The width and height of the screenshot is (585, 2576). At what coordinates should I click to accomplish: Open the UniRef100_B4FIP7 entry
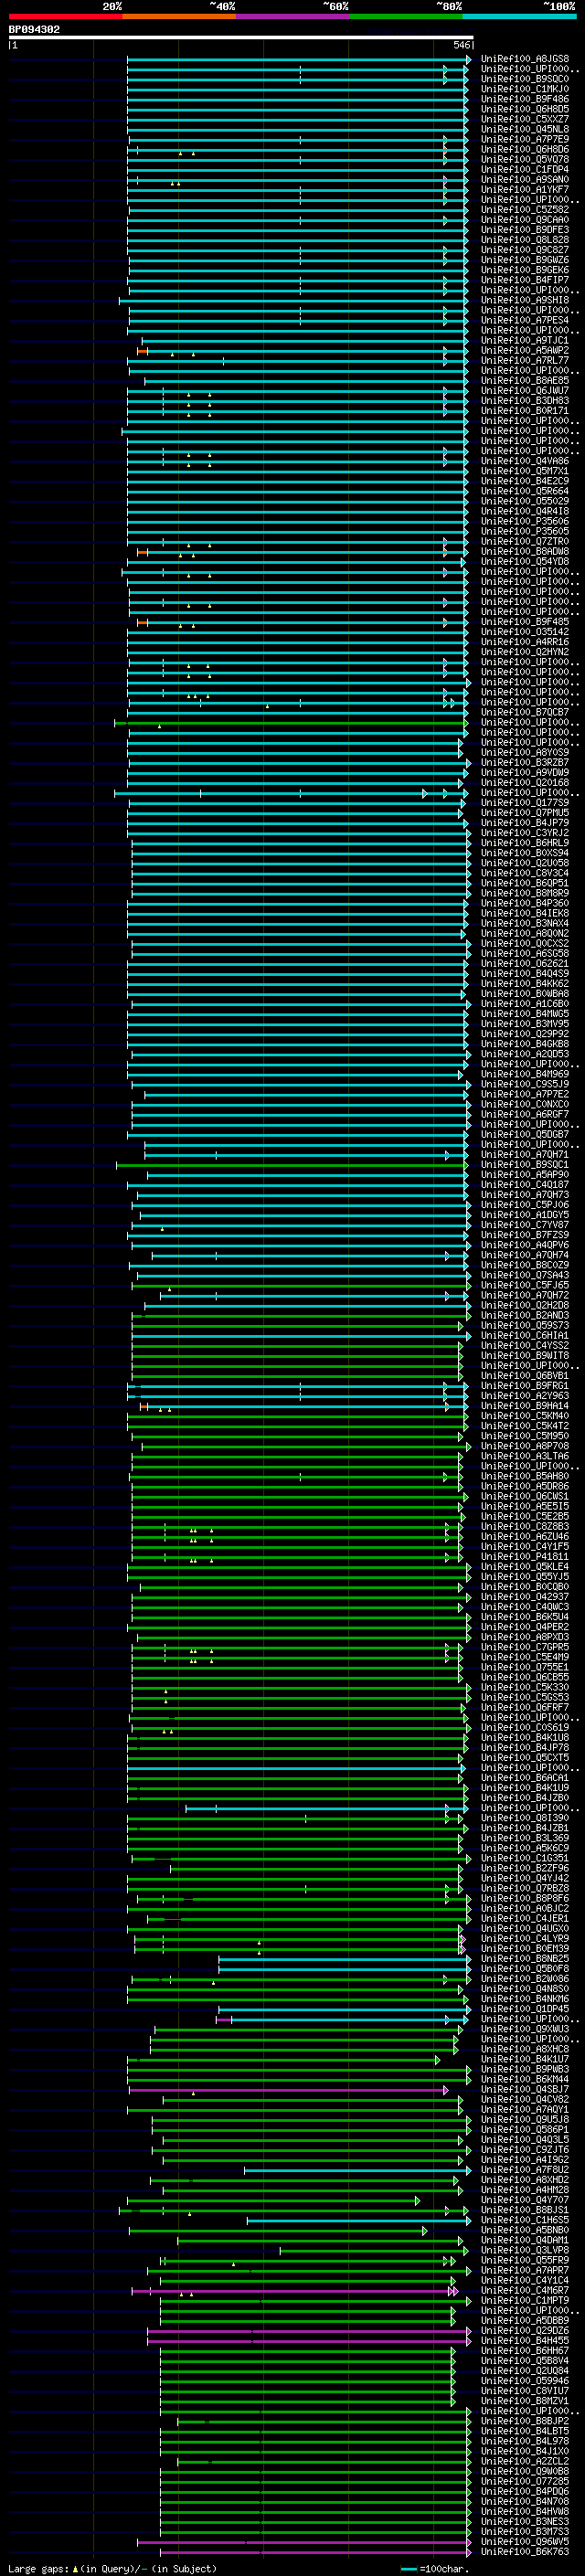(525, 280)
